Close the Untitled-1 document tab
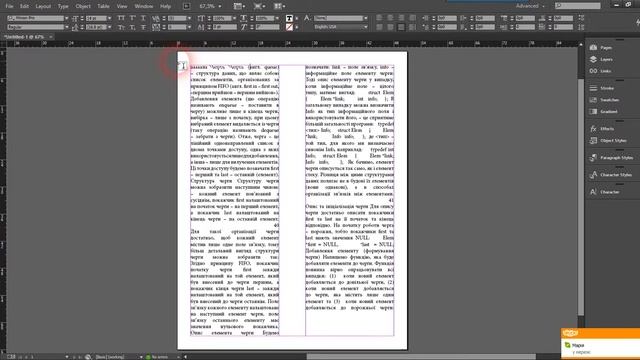This screenshot has height=360, width=640. (x=51, y=37)
